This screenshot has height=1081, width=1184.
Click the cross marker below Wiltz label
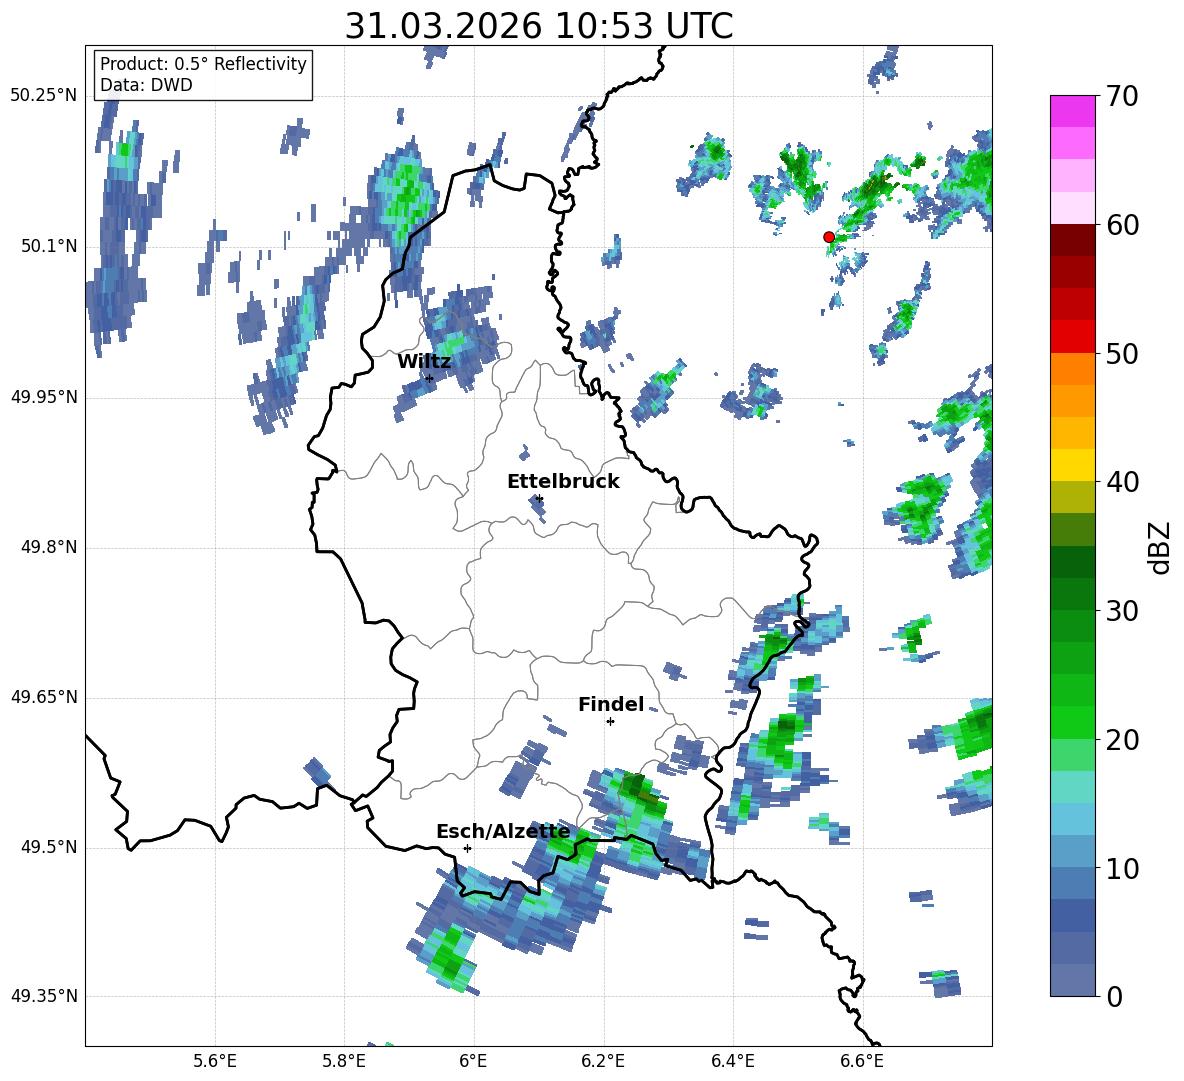[429, 378]
